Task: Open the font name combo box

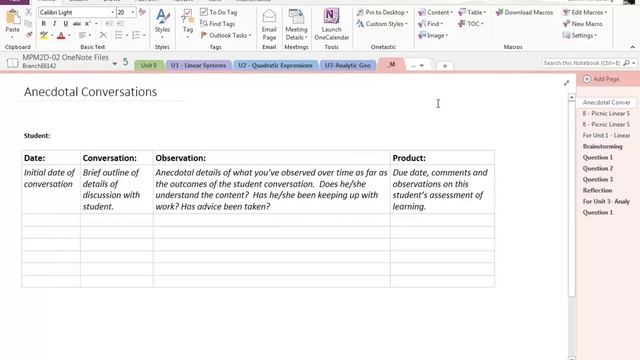Action: coord(77,12)
